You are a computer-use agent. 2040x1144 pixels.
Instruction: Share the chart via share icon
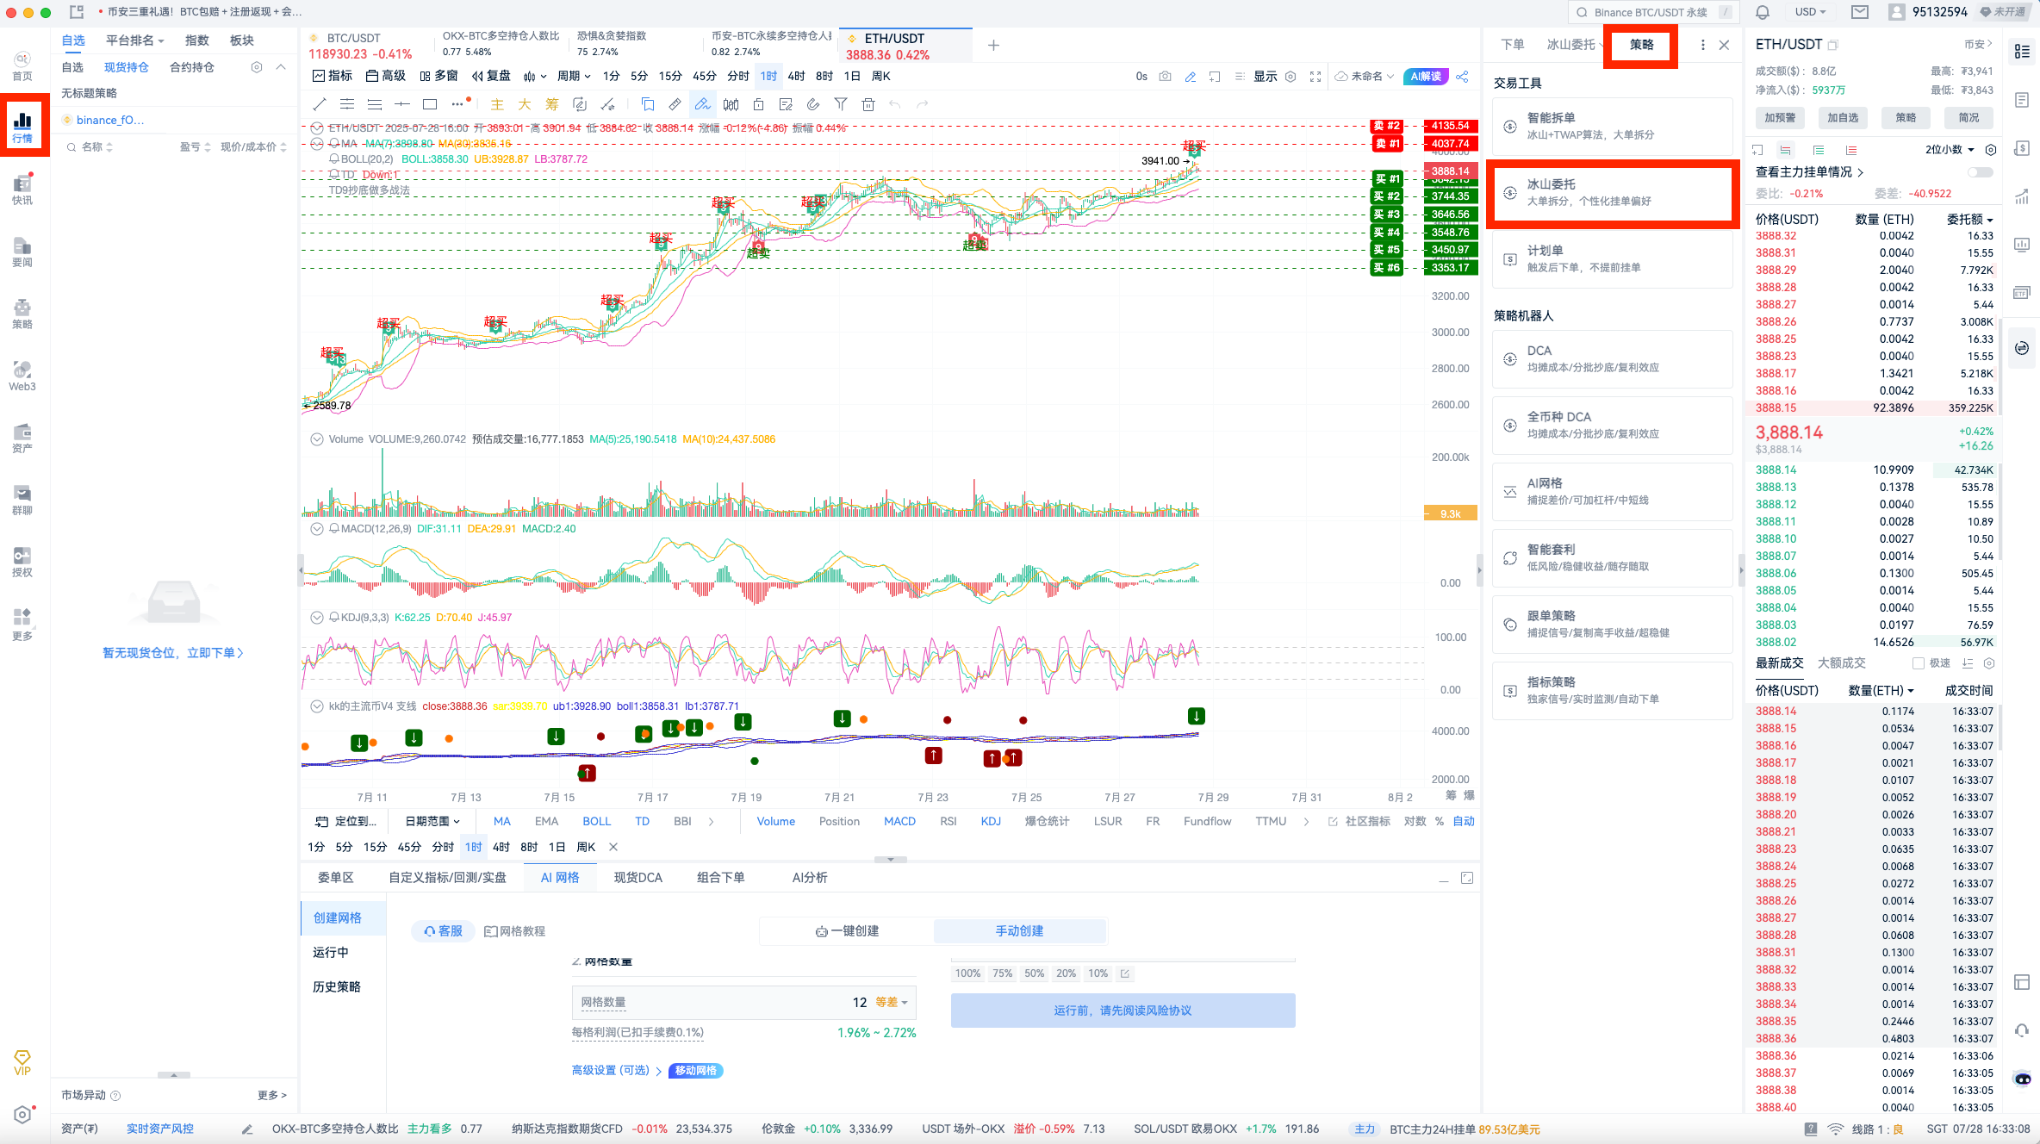pos(1462,76)
